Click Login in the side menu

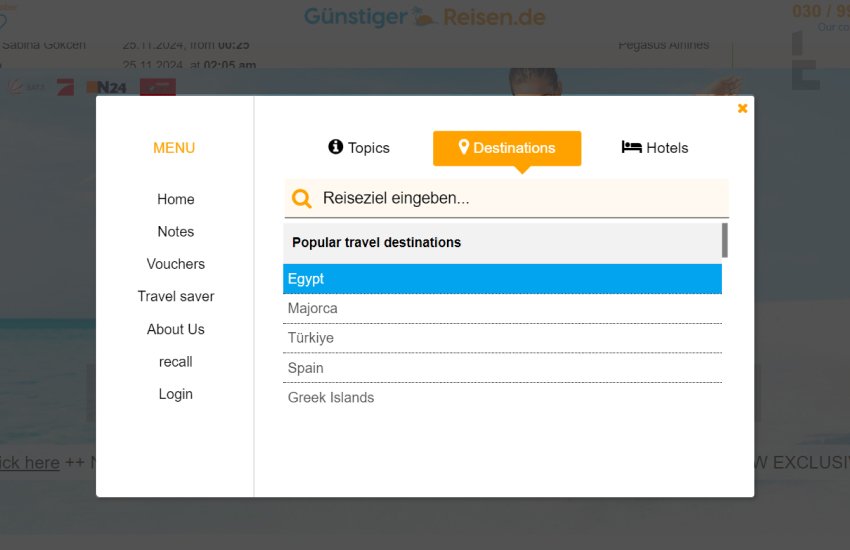[176, 394]
